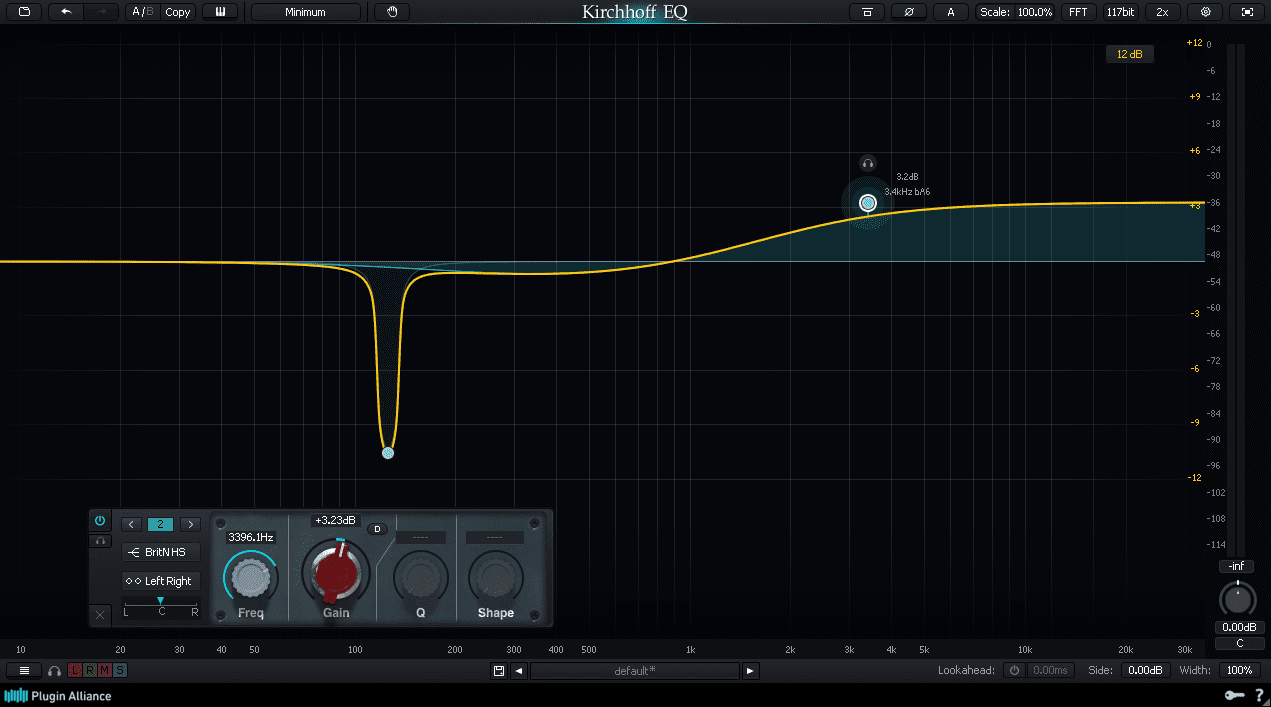Invert phase with the Ø button
The height and width of the screenshot is (707, 1271).
pos(909,12)
